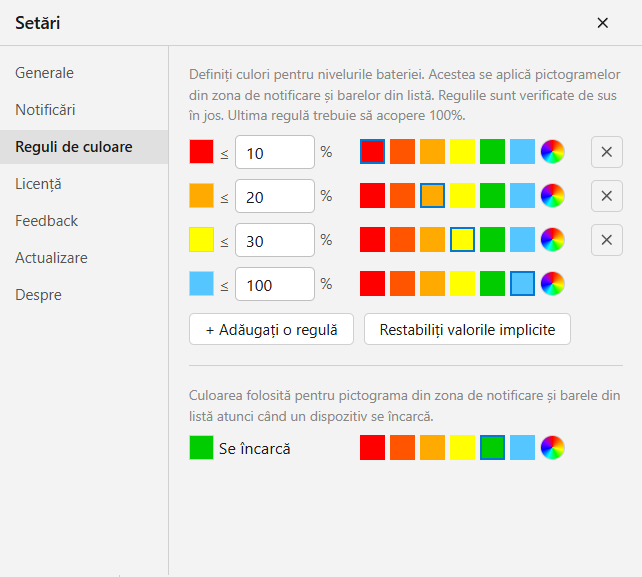The image size is (642, 577).
Task: Pick red palette color for 20% rule
Action: click(372, 196)
